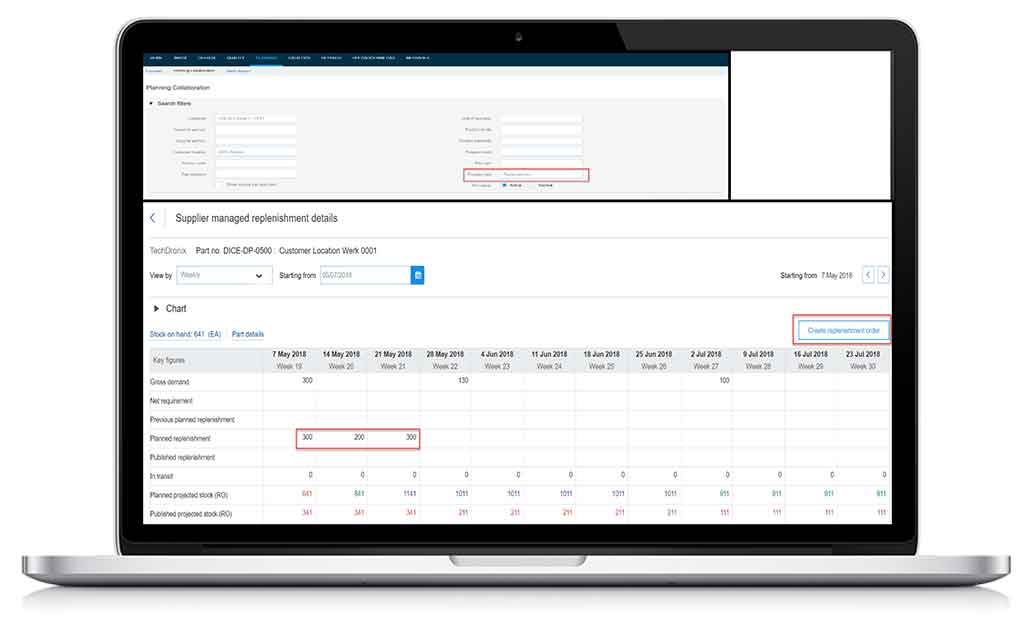The height and width of the screenshot is (624, 1024).
Task: Click Planned projected stock 1011 for 28 May 2018
Action: pos(462,494)
